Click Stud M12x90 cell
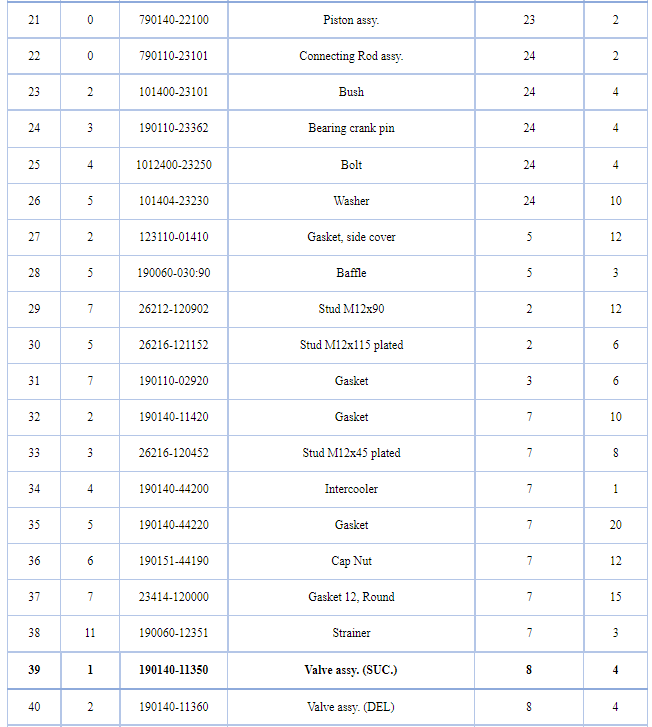The width and height of the screenshot is (652, 727). (351, 309)
